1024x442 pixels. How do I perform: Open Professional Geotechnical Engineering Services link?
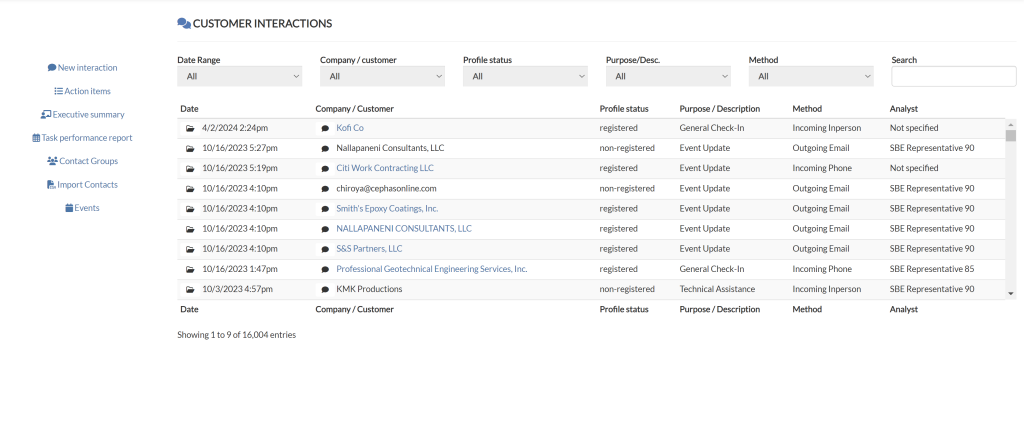(x=431, y=269)
